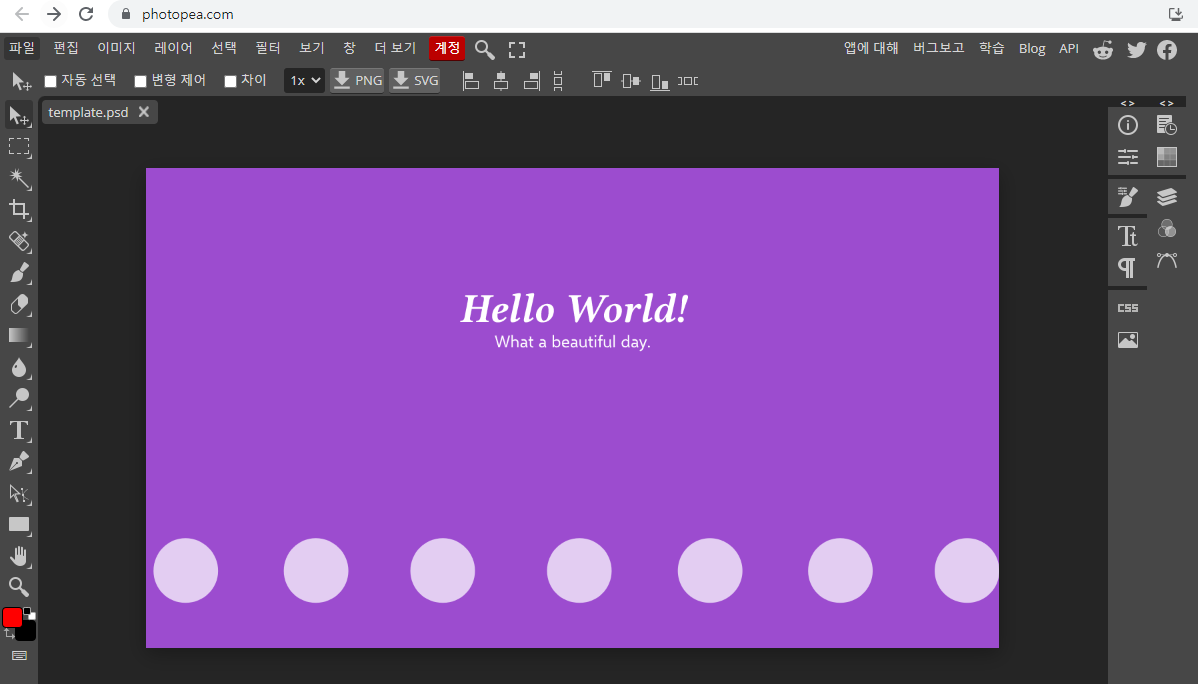Open the 1x scale dropdown
1198x684 pixels.
tap(304, 80)
